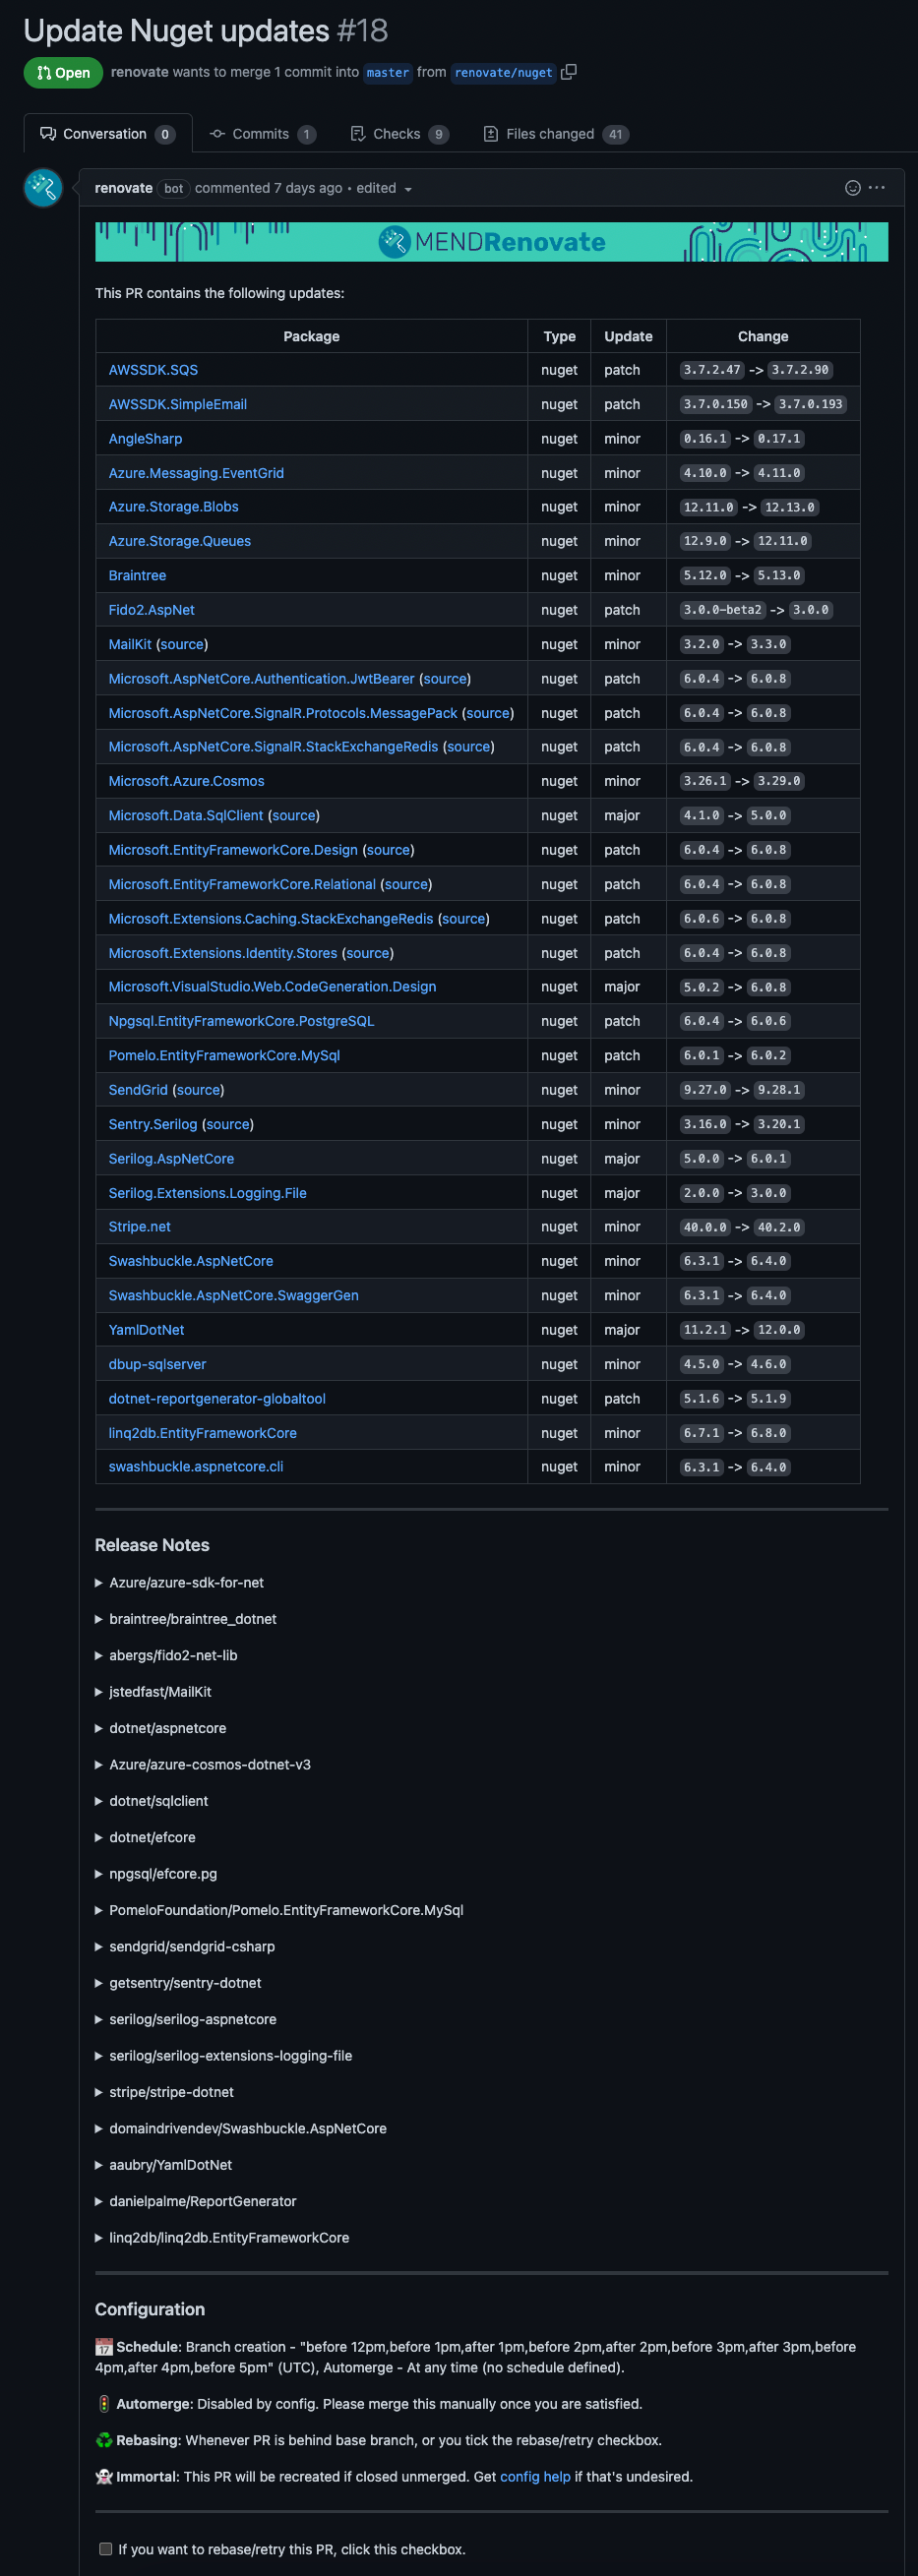The width and height of the screenshot is (918, 2576).
Task: Open the YamlDotNet package link
Action: pos(146,1330)
